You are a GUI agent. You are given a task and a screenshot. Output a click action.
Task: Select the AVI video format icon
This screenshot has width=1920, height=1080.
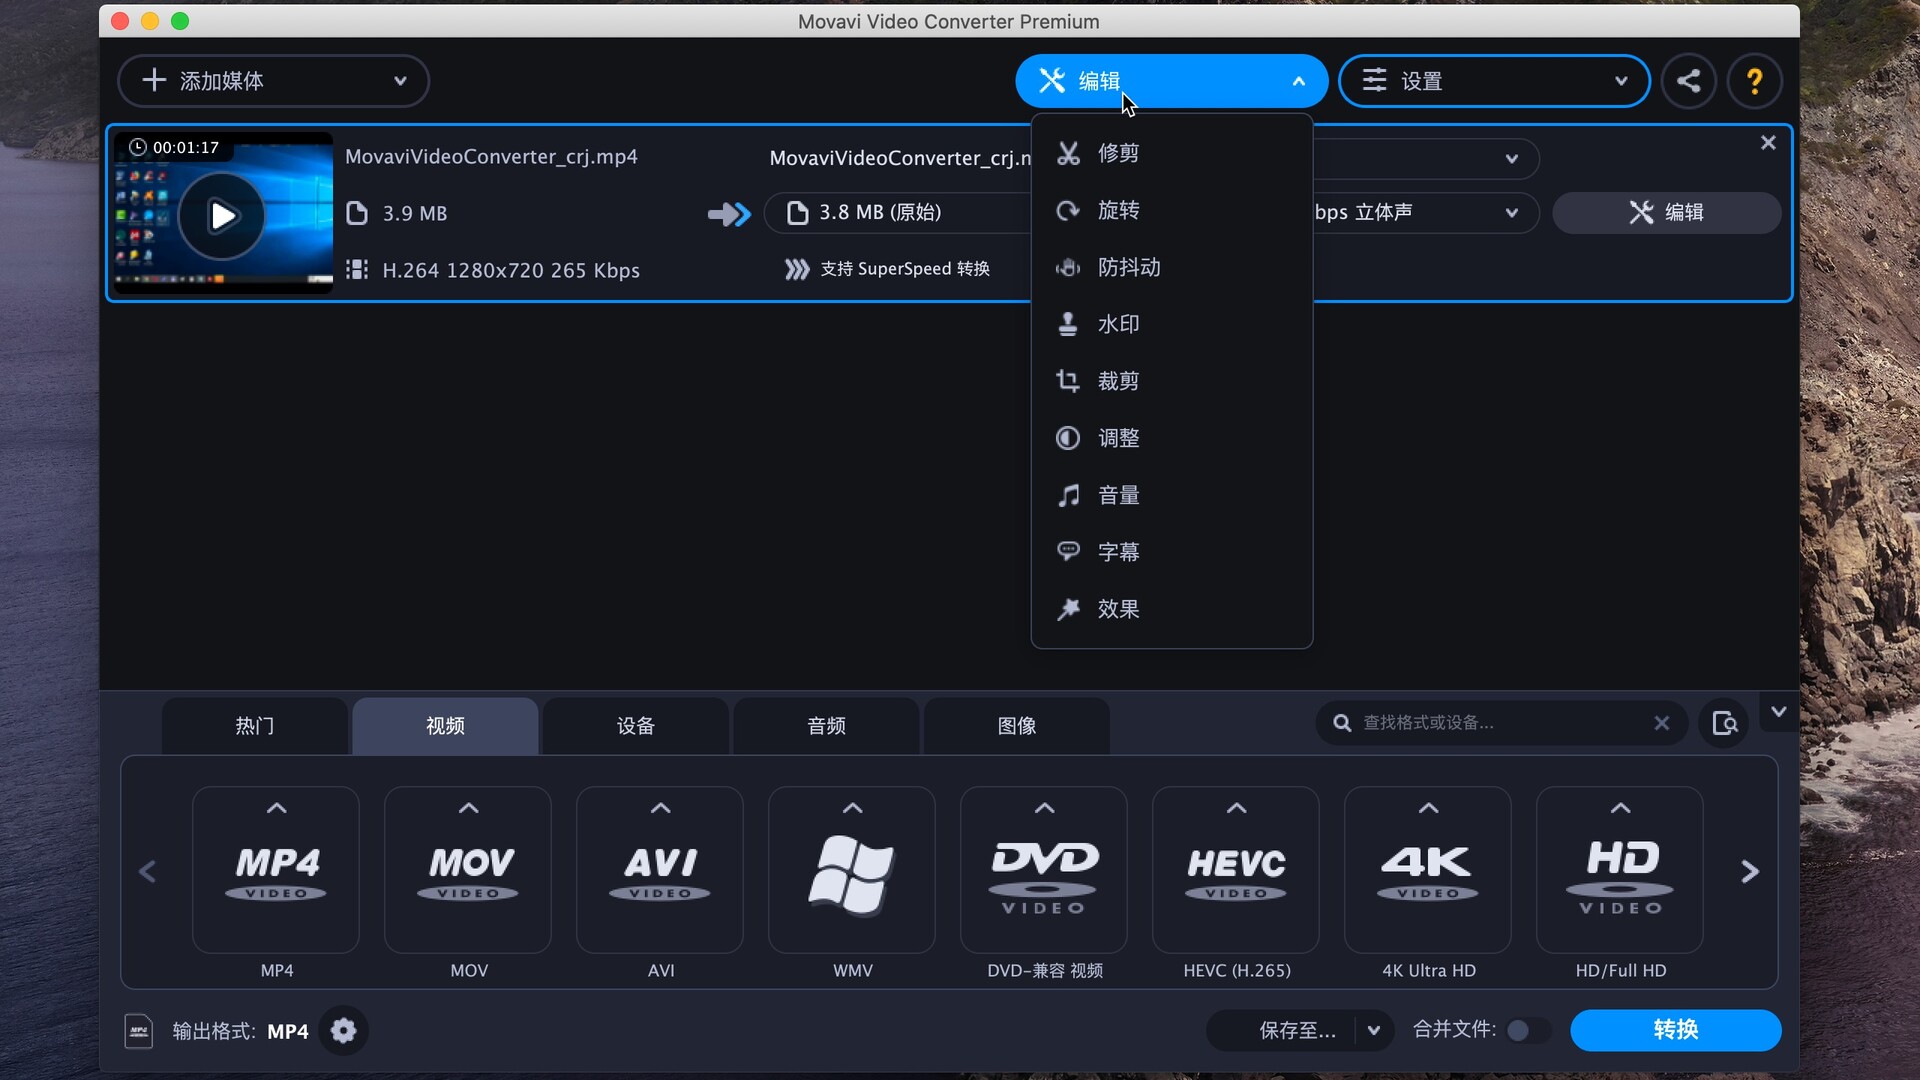point(660,870)
